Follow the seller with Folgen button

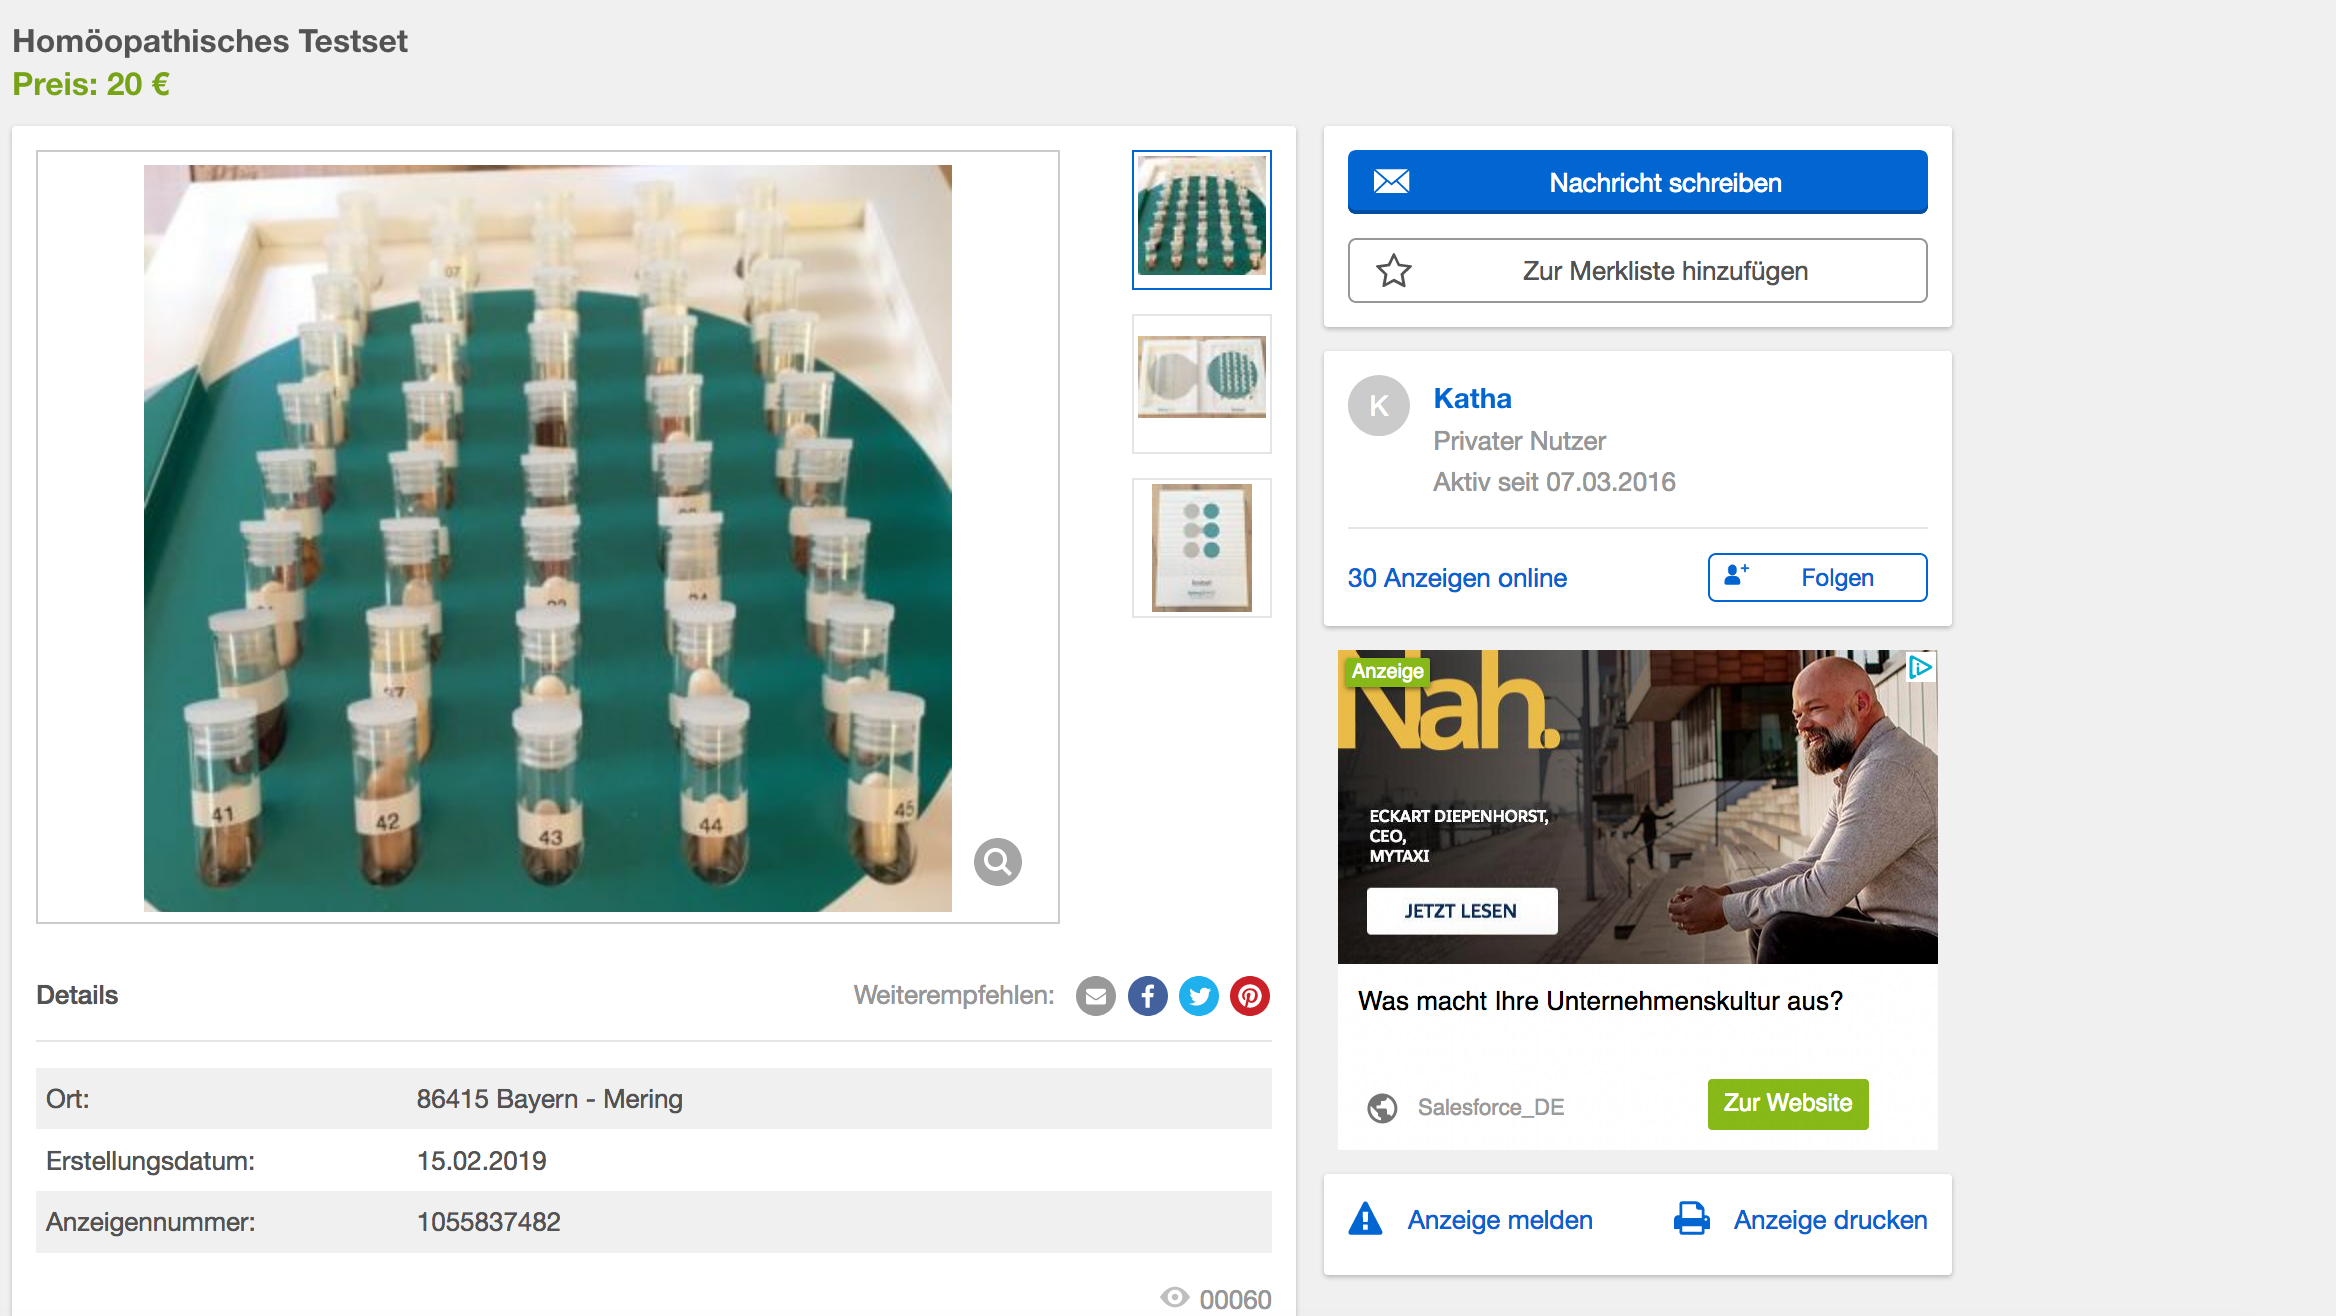pyautogui.click(x=1817, y=577)
